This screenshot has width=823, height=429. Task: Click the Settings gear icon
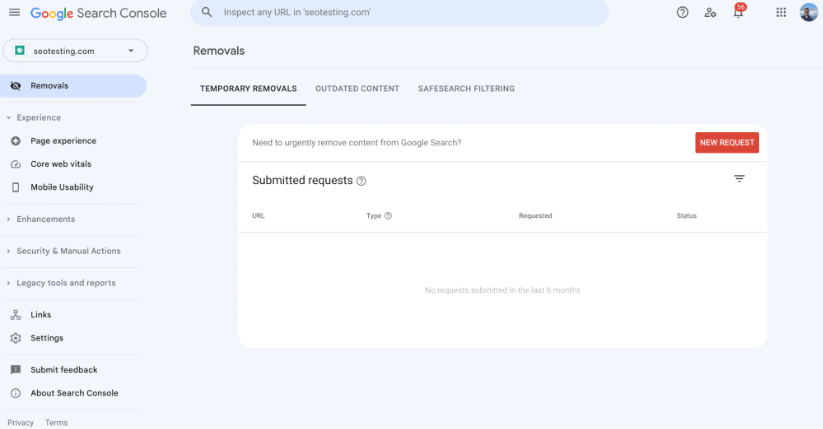16,338
